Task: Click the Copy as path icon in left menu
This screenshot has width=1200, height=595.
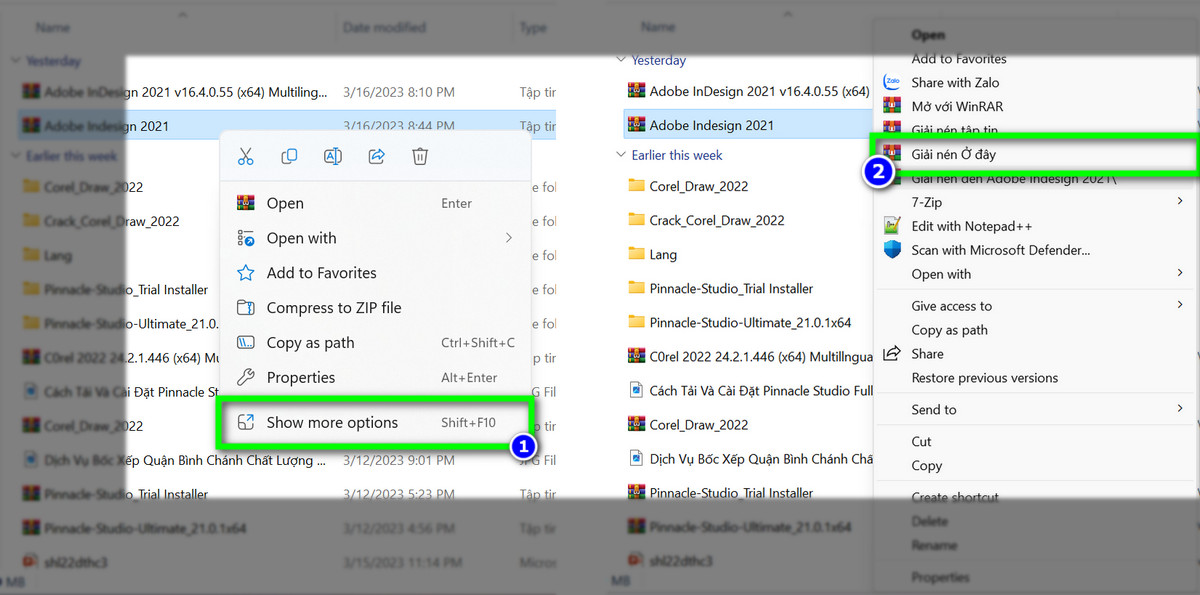Action: (246, 343)
